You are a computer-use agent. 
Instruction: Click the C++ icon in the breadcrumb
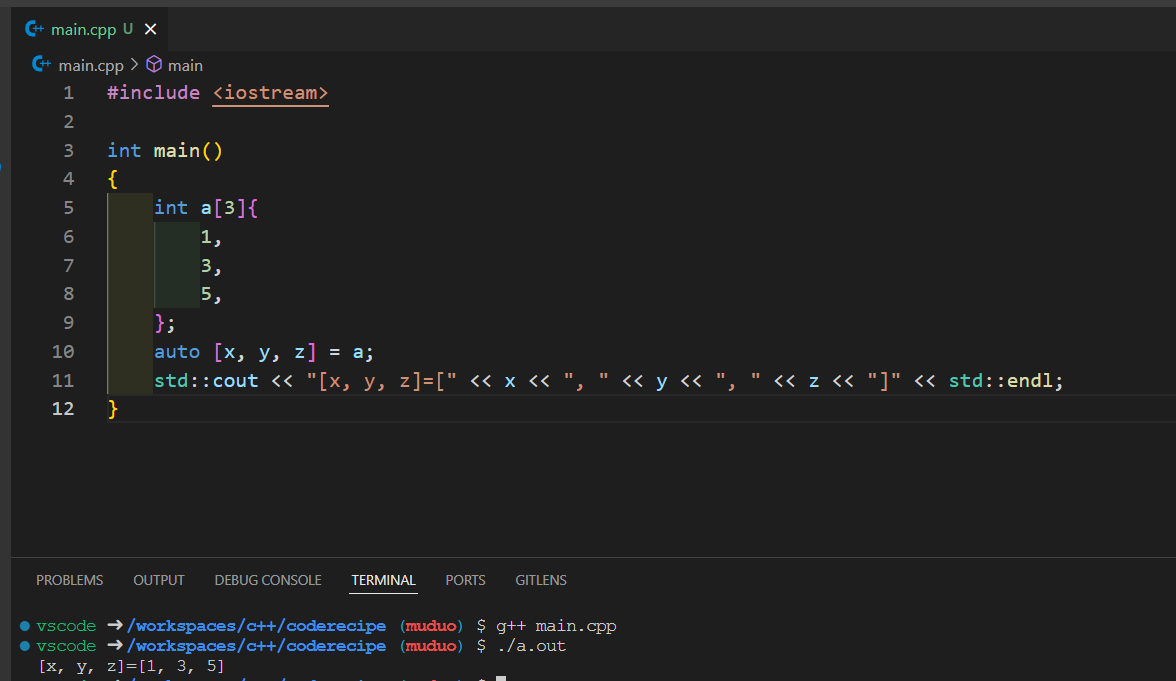(41, 64)
